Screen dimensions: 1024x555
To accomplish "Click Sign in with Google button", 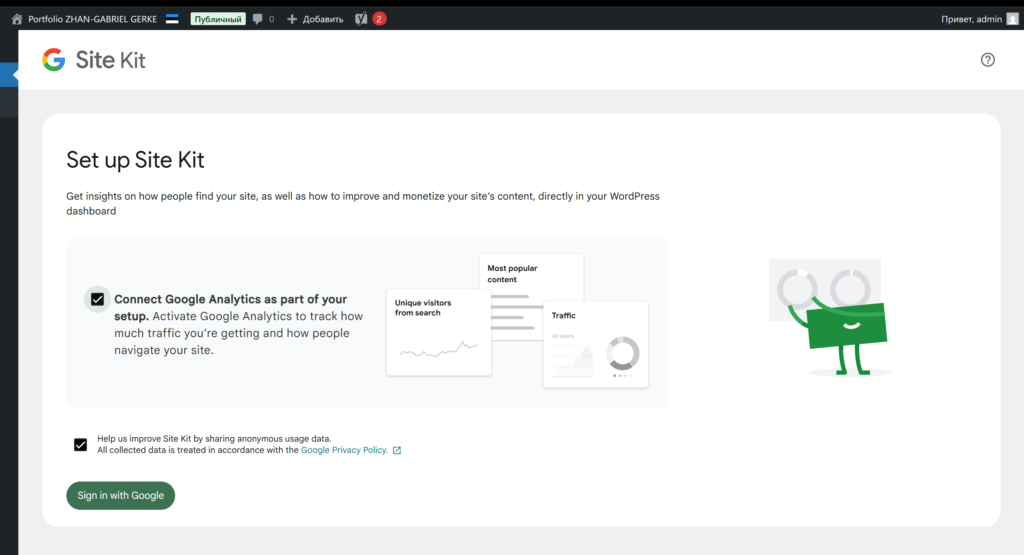I will coord(121,496).
